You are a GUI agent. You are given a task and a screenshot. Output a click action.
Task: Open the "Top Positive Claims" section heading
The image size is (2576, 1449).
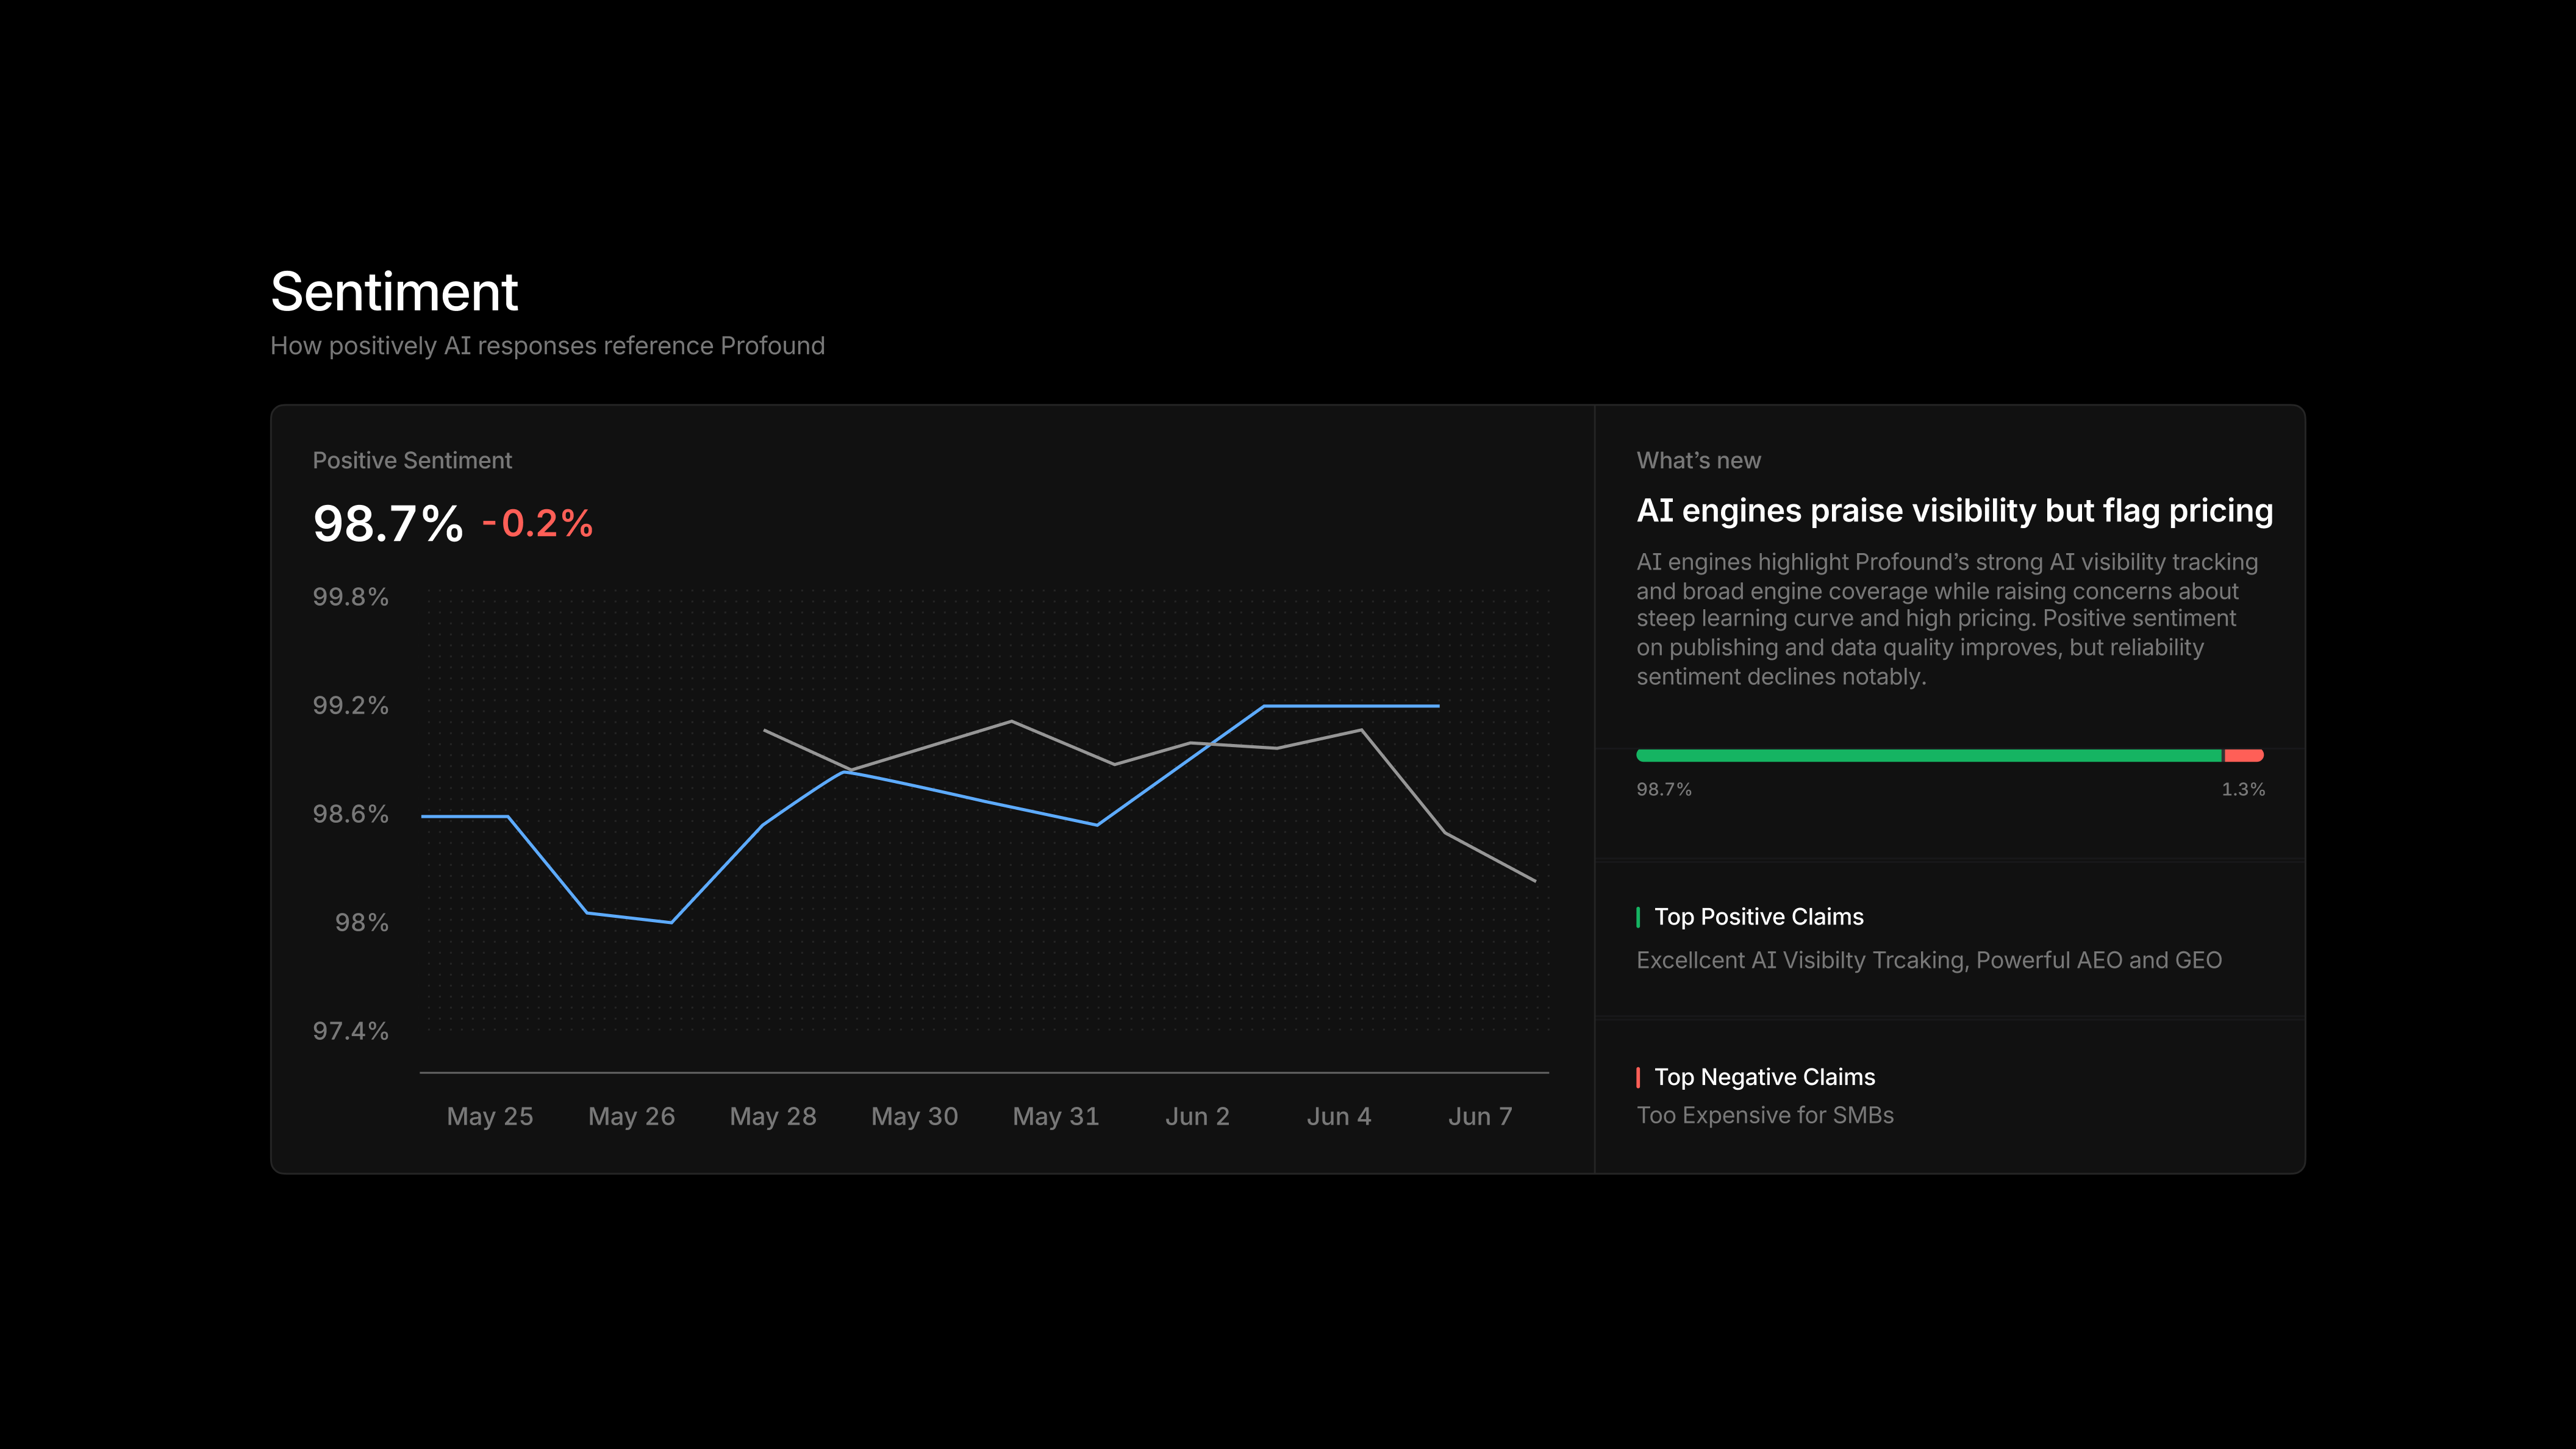click(x=1759, y=917)
